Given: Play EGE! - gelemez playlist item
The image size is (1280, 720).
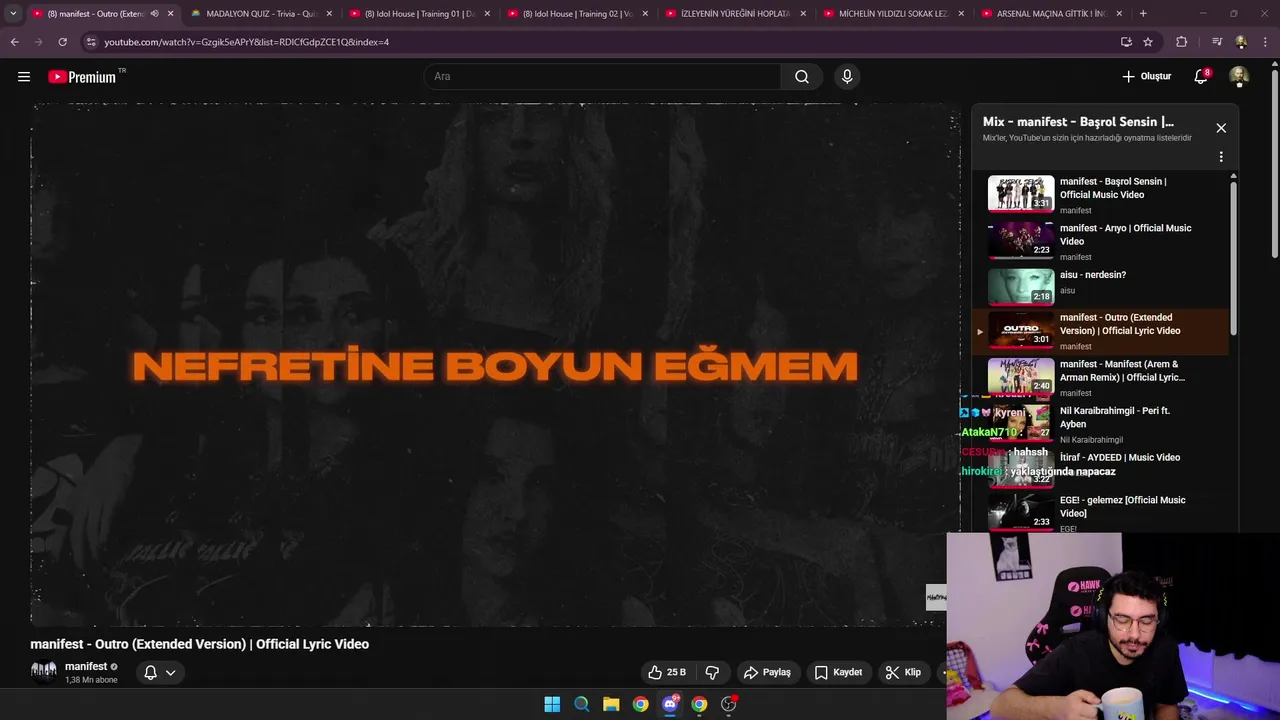Looking at the screenshot, I should [x=1100, y=513].
